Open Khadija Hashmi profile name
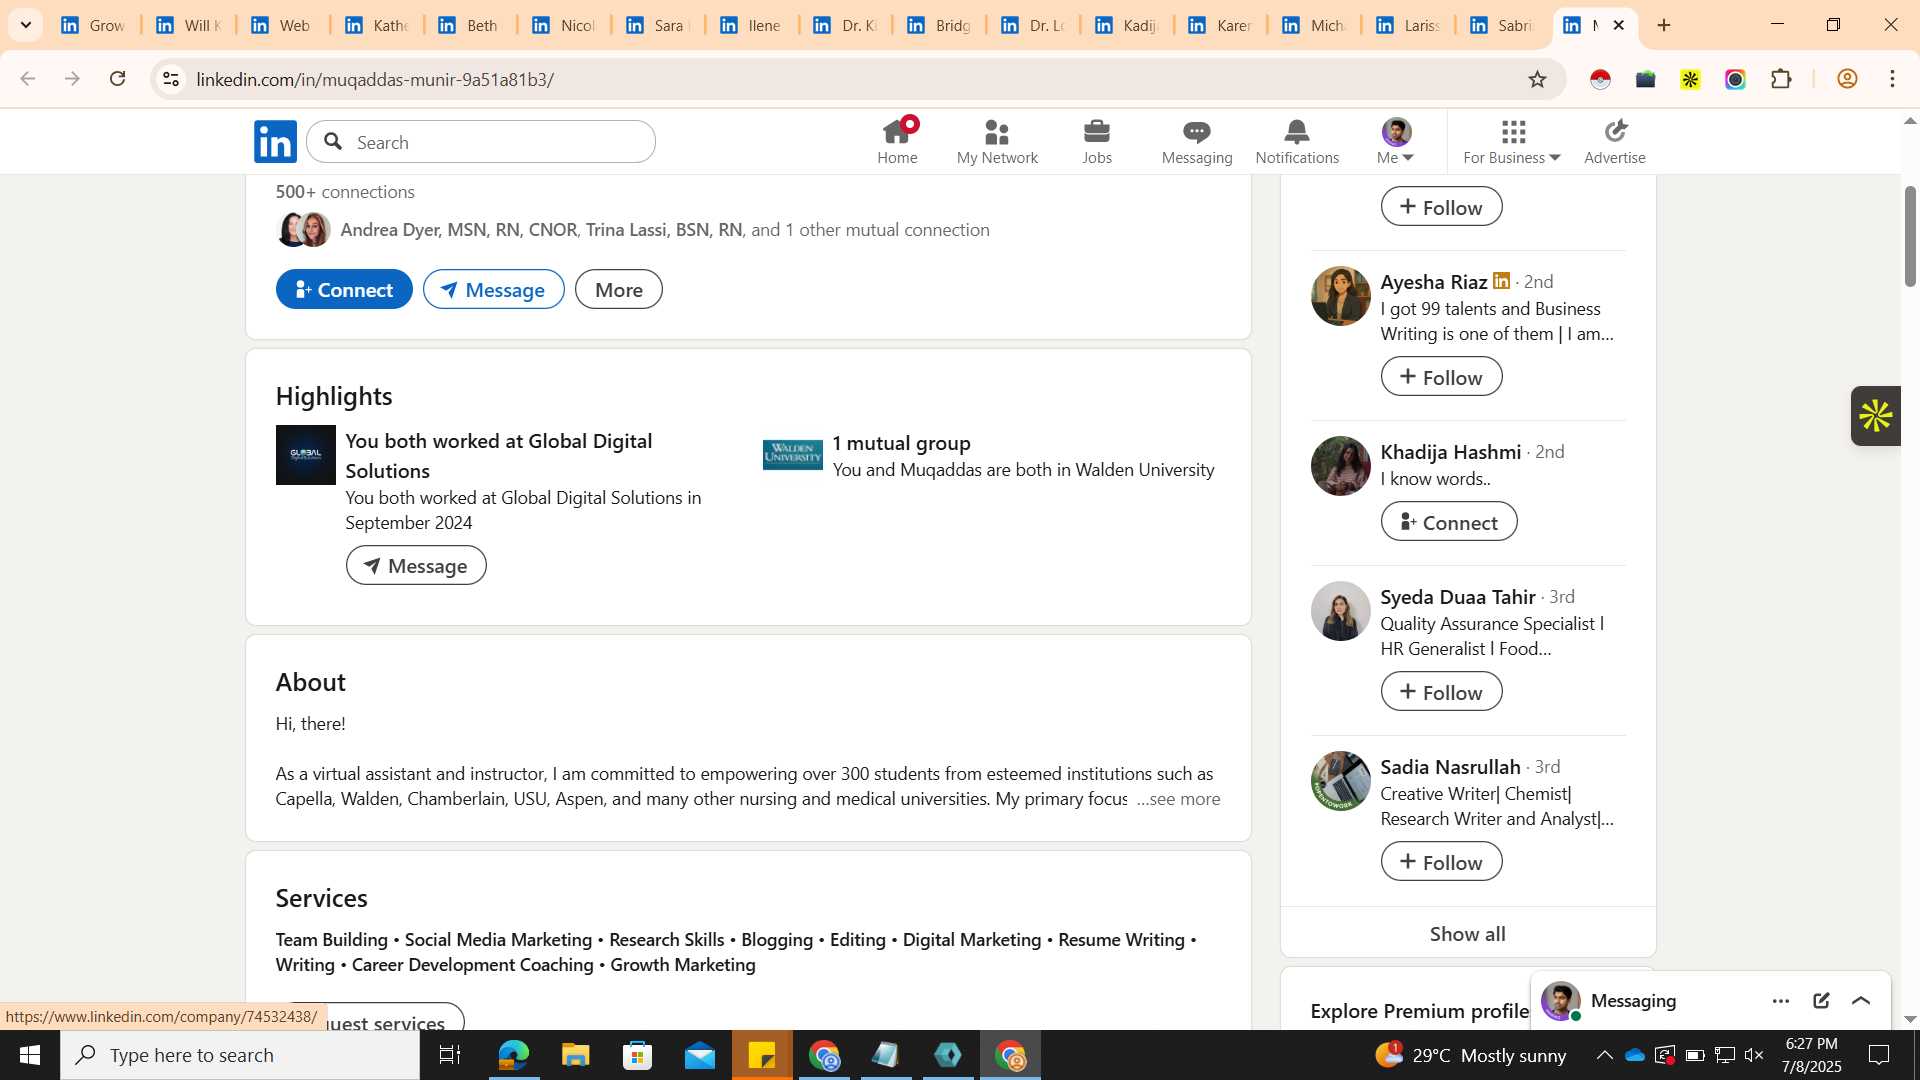This screenshot has height=1080, width=1920. coord(1450,452)
